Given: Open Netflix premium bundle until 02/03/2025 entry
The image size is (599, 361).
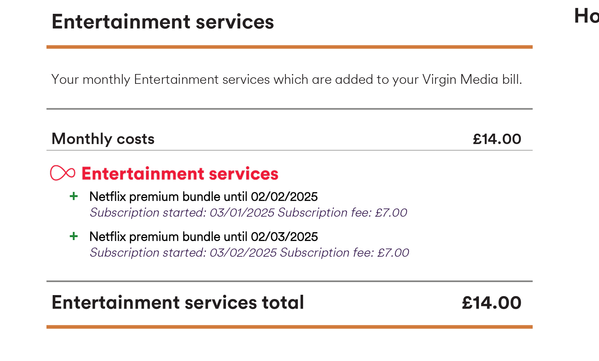Looking at the screenshot, I should (x=203, y=236).
